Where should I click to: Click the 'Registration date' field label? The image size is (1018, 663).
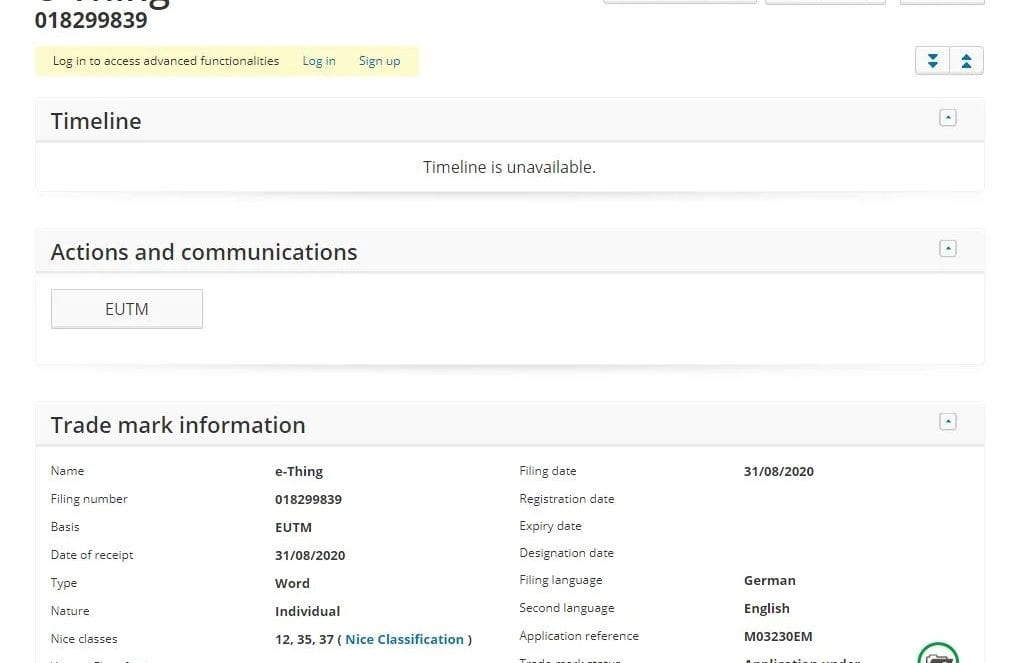click(x=567, y=499)
